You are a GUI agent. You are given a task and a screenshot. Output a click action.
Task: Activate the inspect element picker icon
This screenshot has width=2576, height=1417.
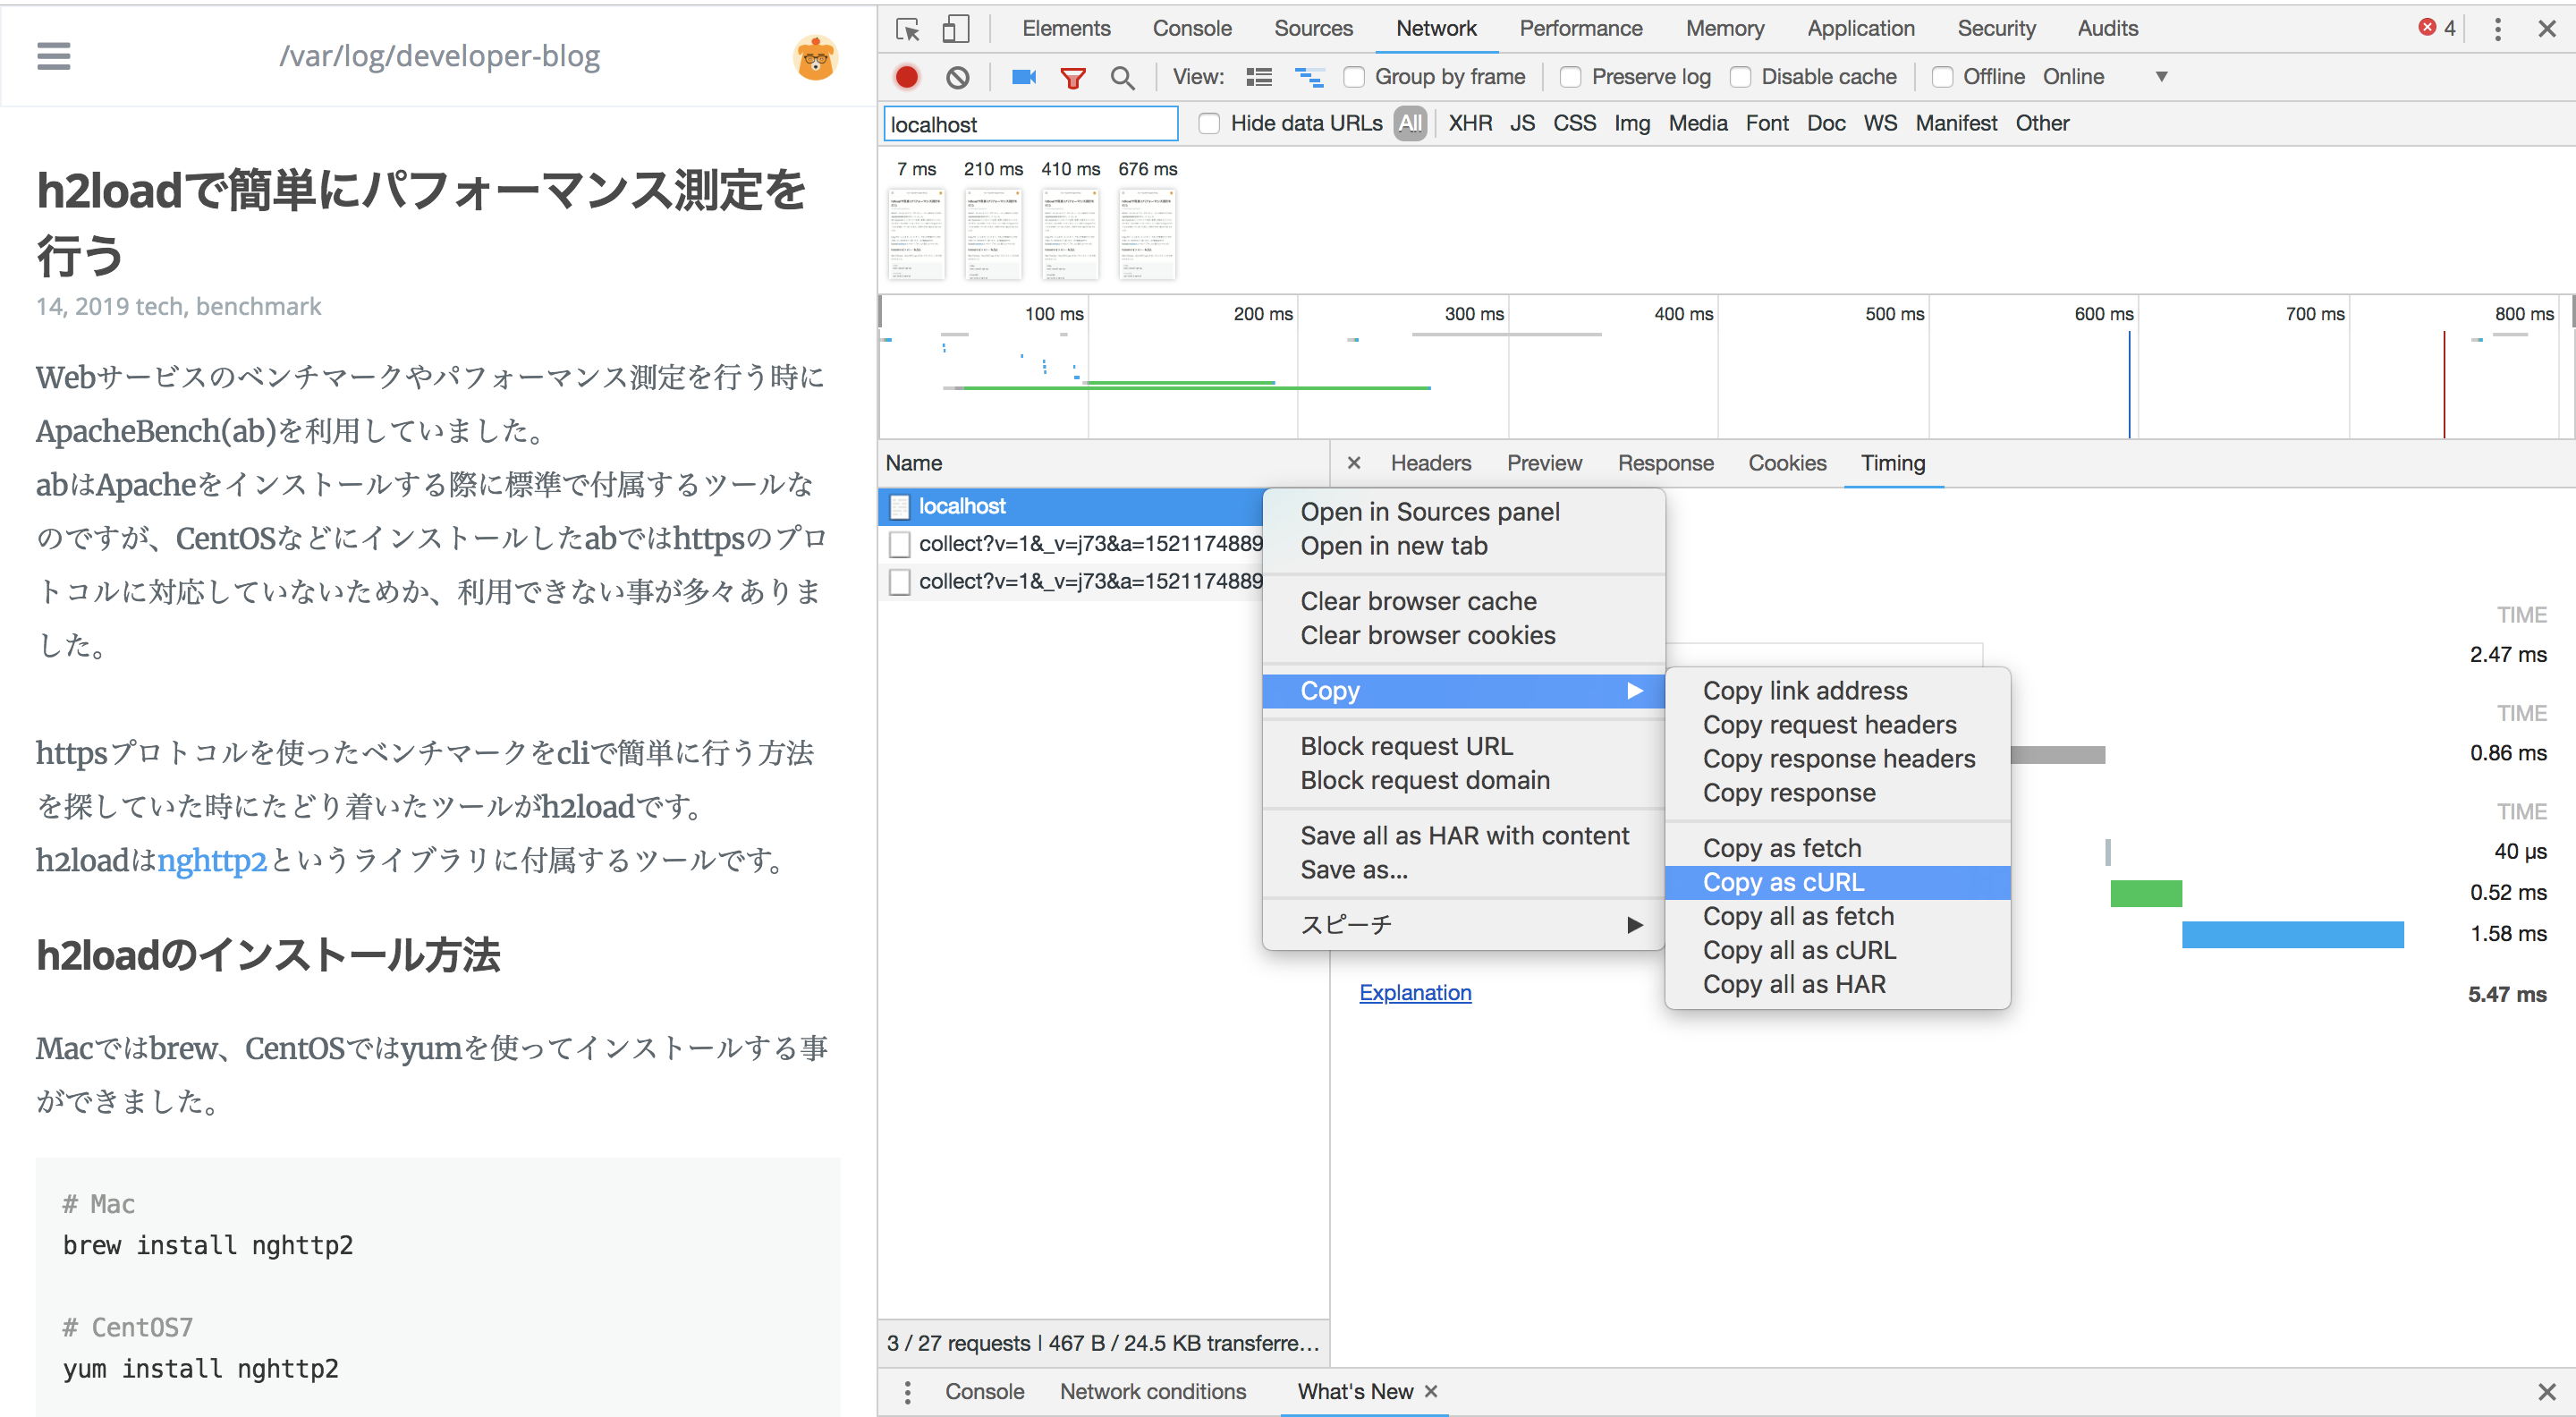tap(907, 29)
